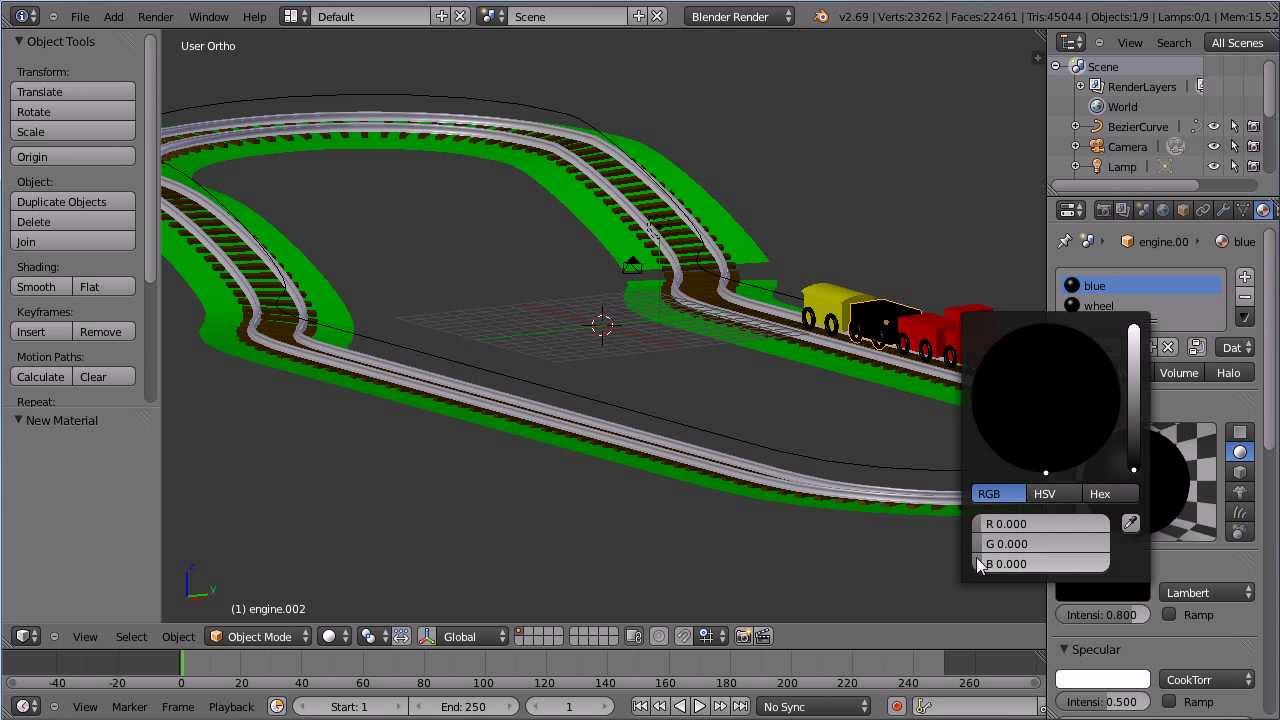Toggle Camera visibility eye icon

1213,147
